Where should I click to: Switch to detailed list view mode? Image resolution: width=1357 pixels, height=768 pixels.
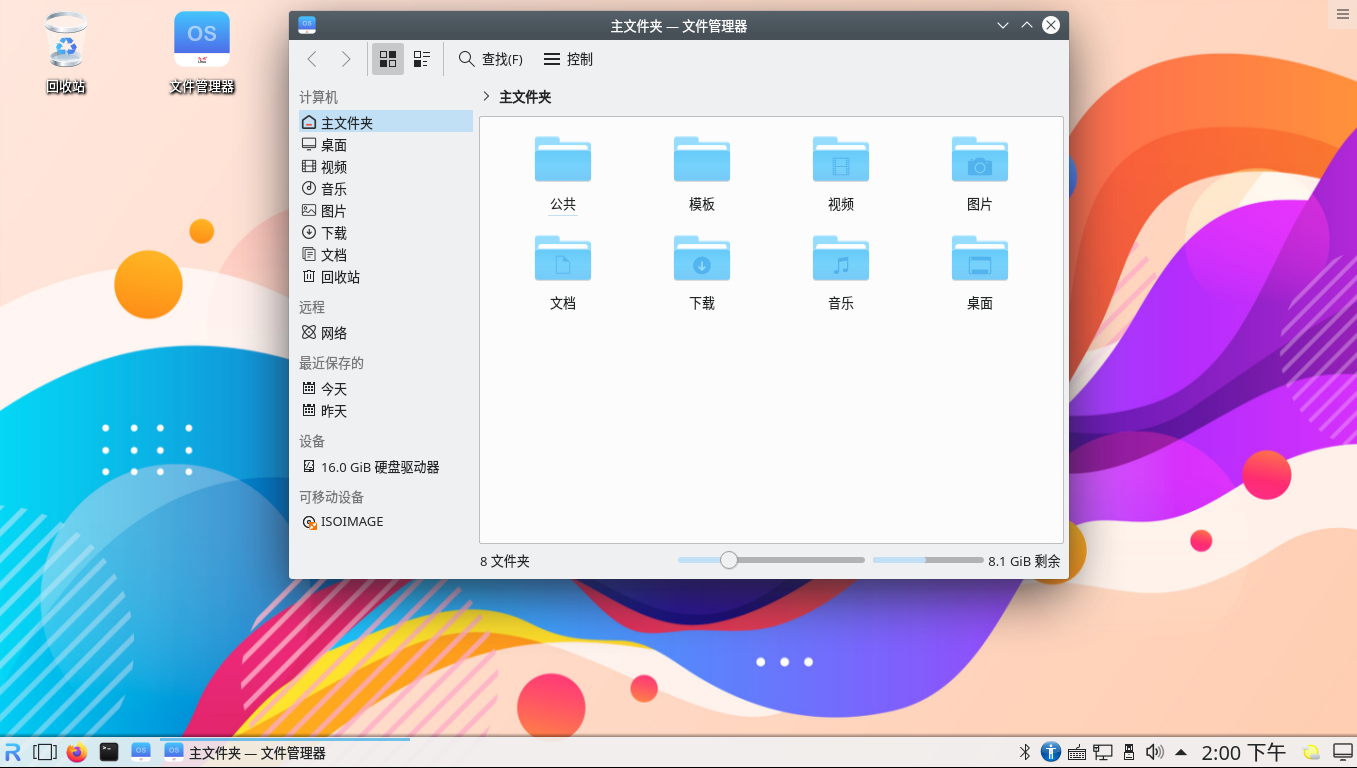(x=422, y=59)
